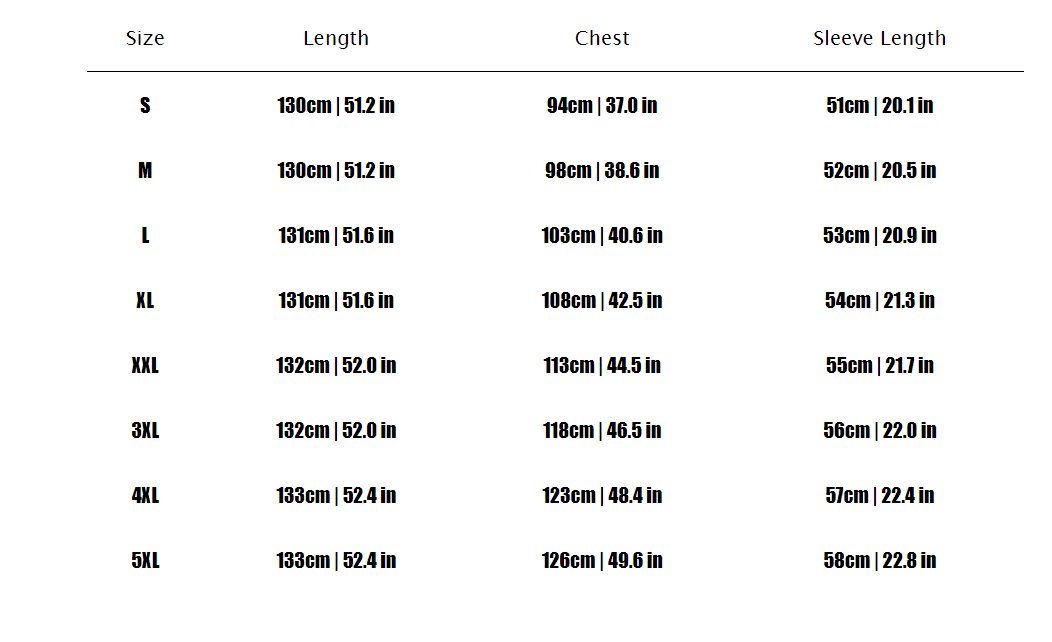Click the Length column header
Image resolution: width=1052 pixels, height=642 pixels.
click(336, 39)
